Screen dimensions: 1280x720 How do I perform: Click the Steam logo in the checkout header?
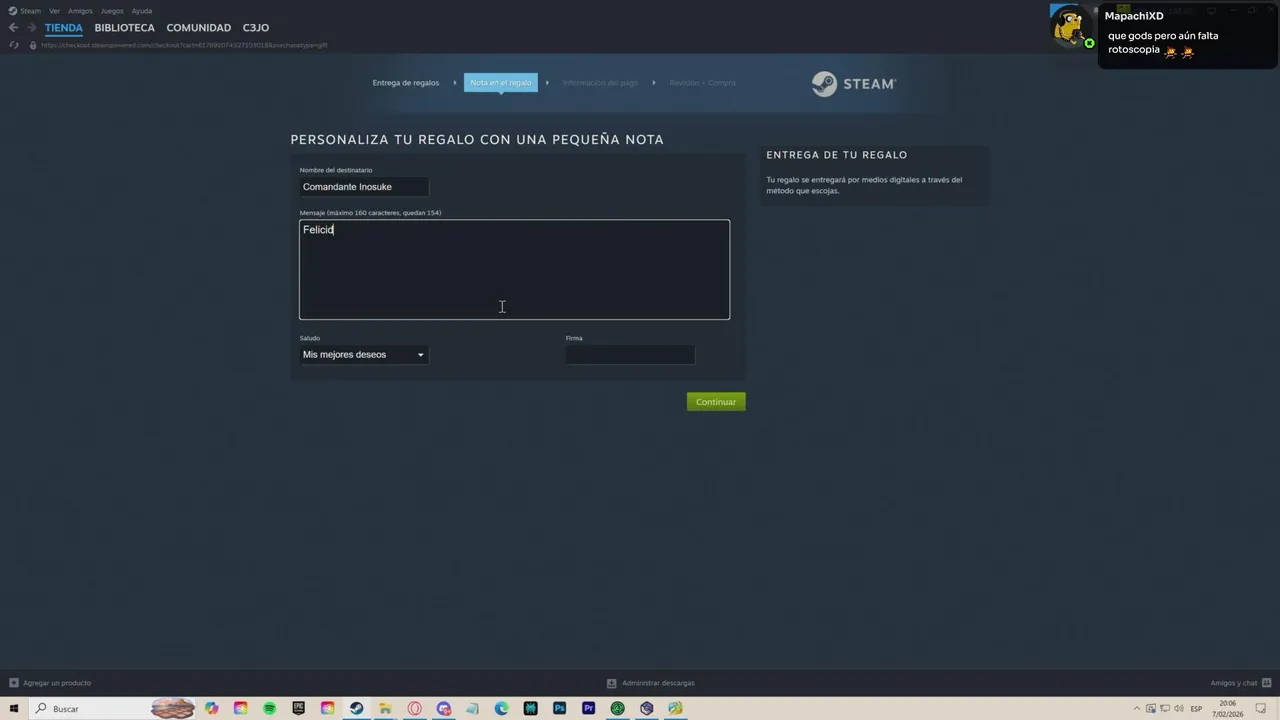tap(854, 84)
